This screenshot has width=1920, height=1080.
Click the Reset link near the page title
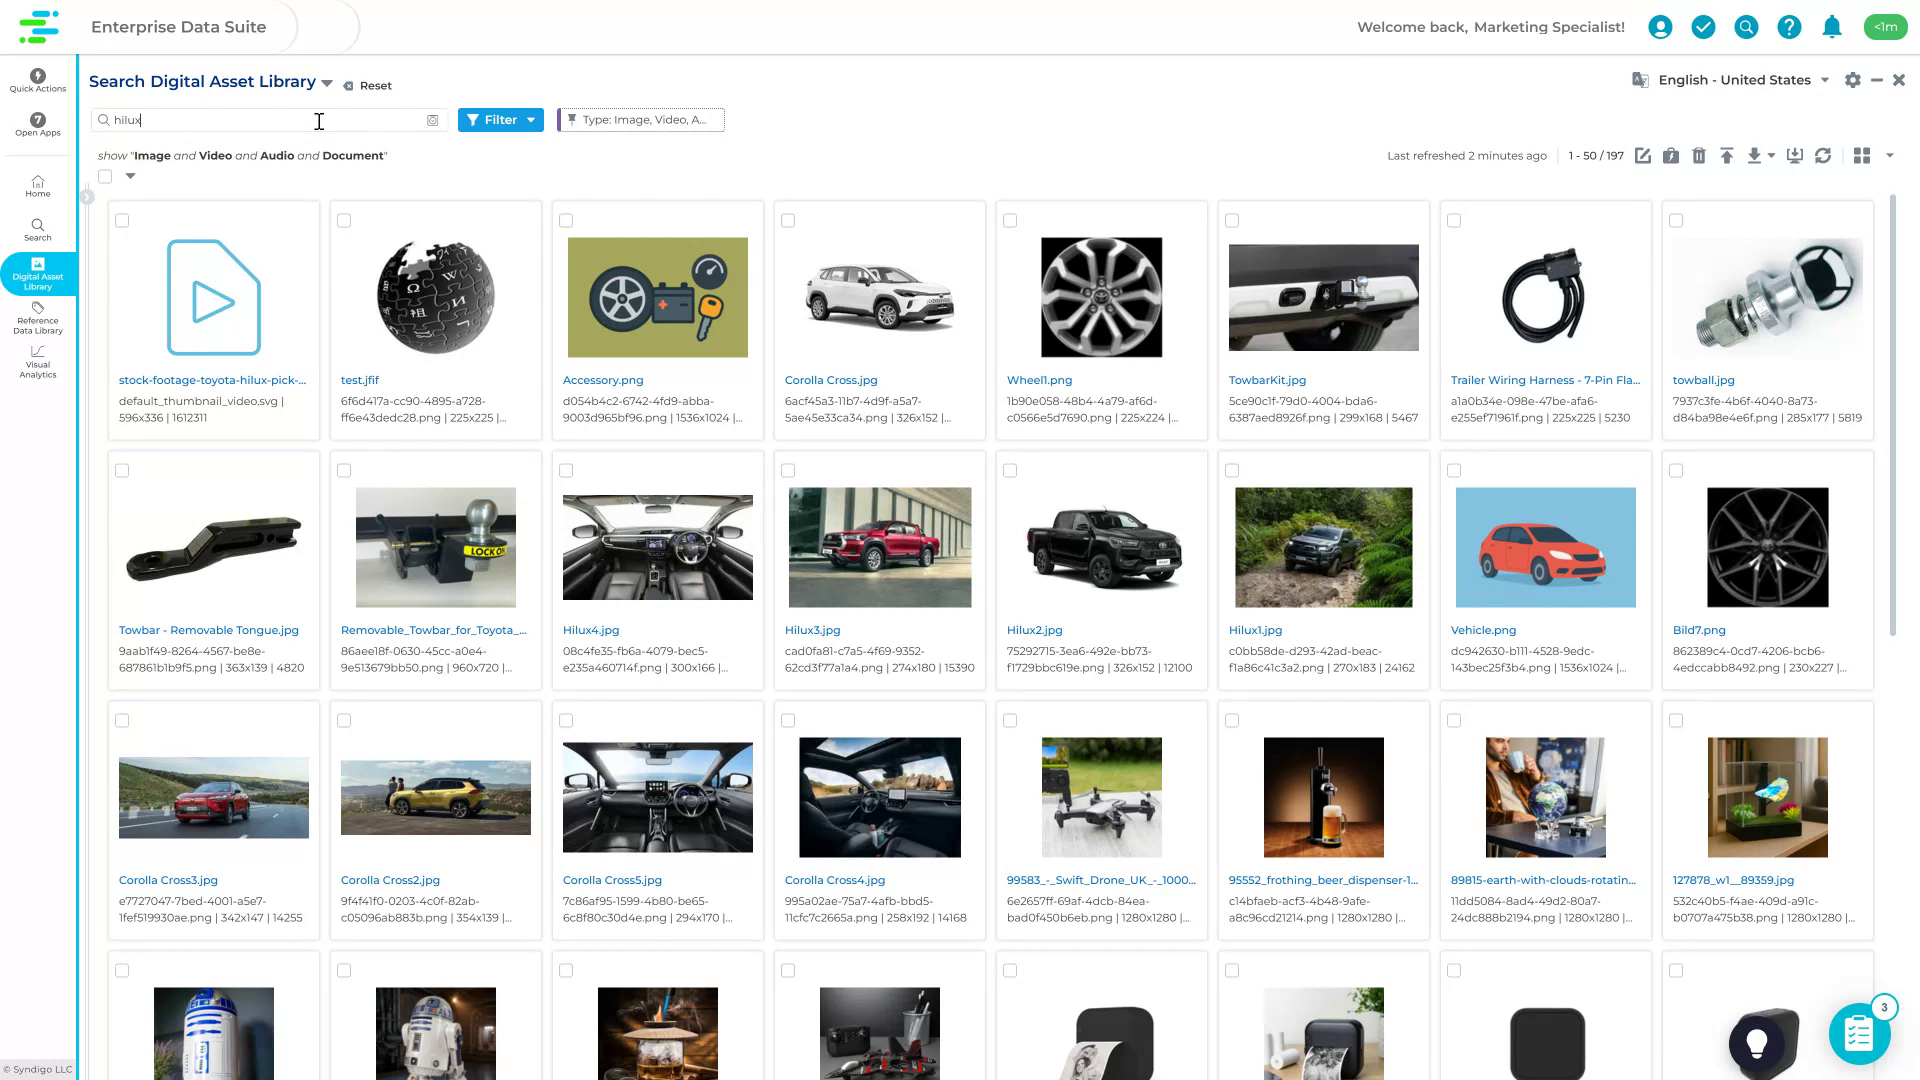[x=374, y=85]
